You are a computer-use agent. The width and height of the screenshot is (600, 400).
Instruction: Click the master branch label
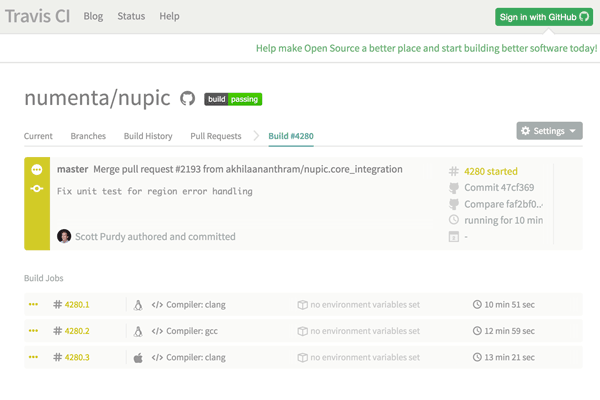(73, 169)
